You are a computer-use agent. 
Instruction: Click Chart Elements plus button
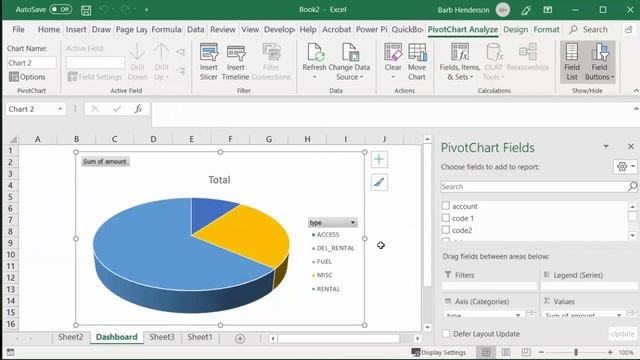pos(379,159)
